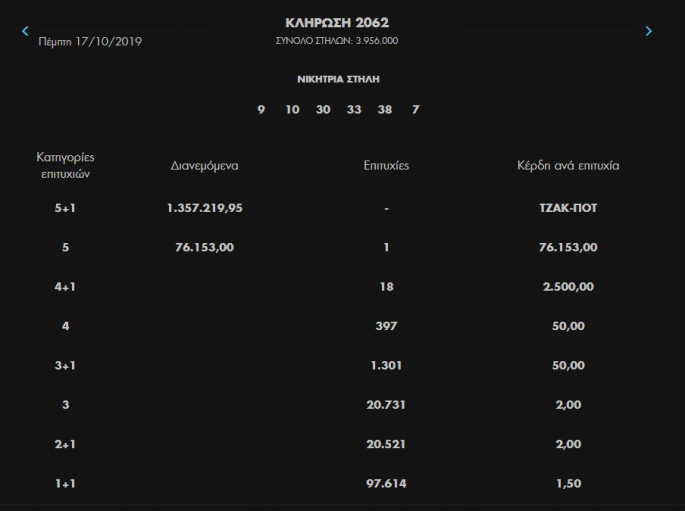
Task: Click the 1.357.219,95 distributed amount
Action: 204,208
